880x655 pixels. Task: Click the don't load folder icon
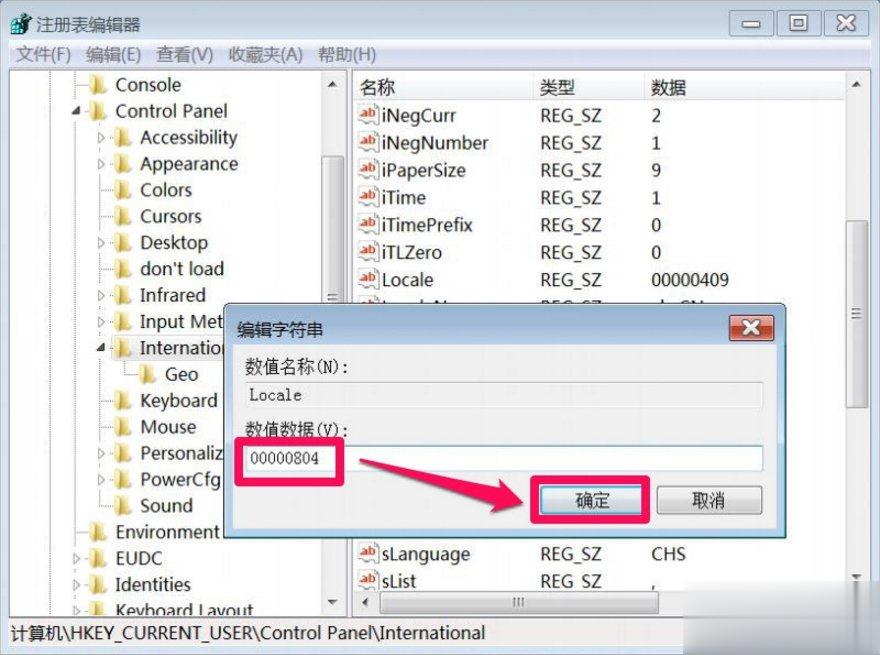(123, 269)
